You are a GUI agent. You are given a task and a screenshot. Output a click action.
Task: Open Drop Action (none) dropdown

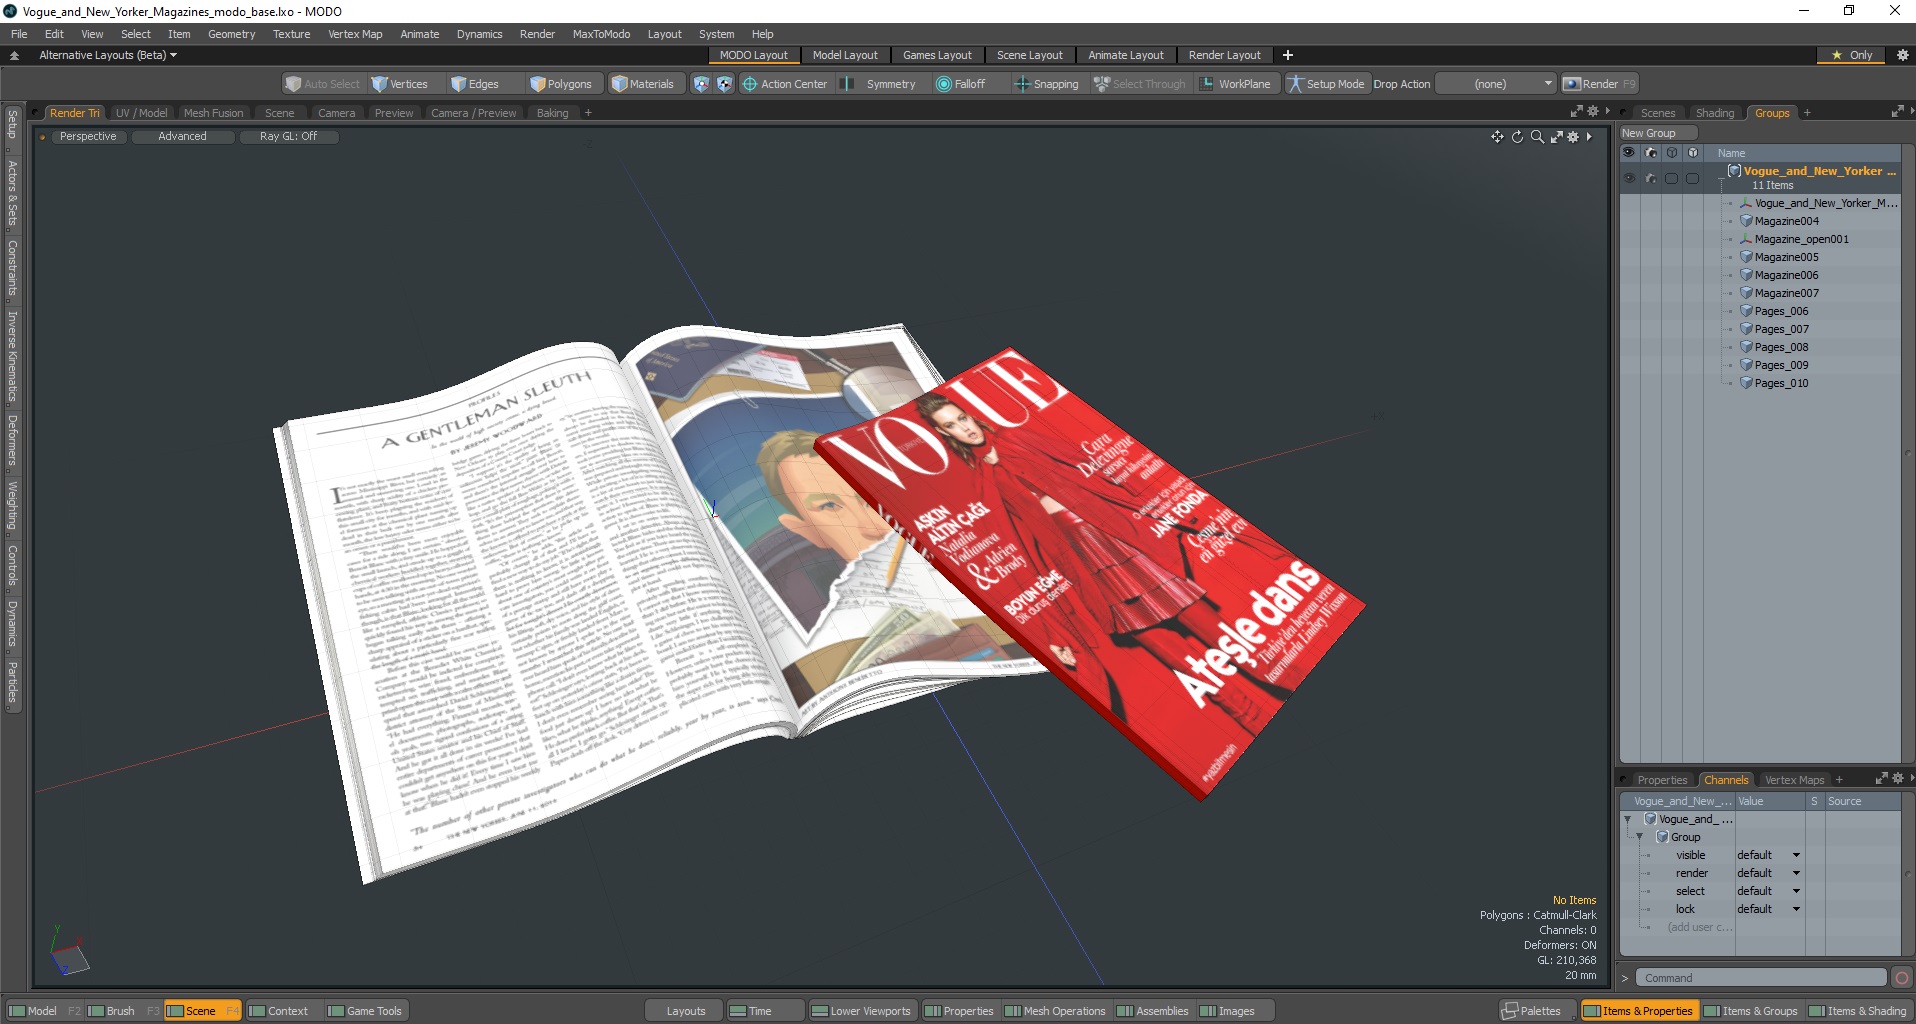[x=1497, y=84]
